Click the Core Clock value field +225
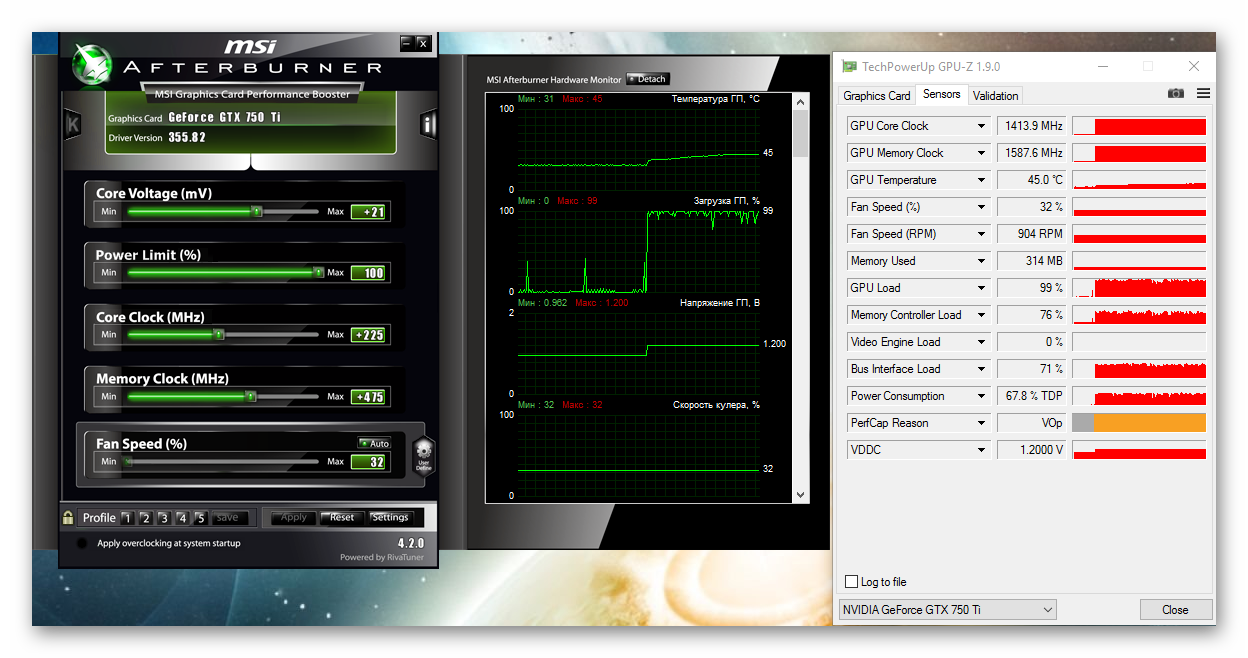1248x658 pixels. tap(368, 335)
